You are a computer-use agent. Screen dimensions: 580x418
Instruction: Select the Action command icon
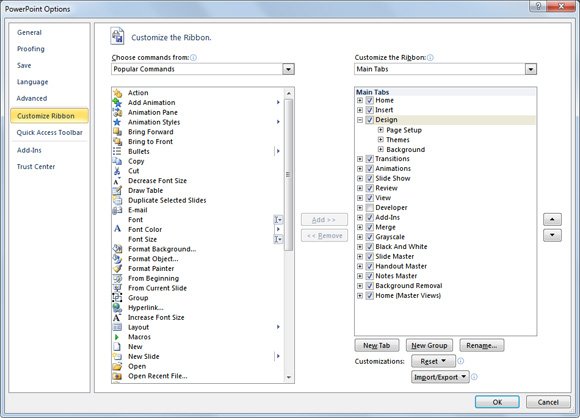click(117, 93)
